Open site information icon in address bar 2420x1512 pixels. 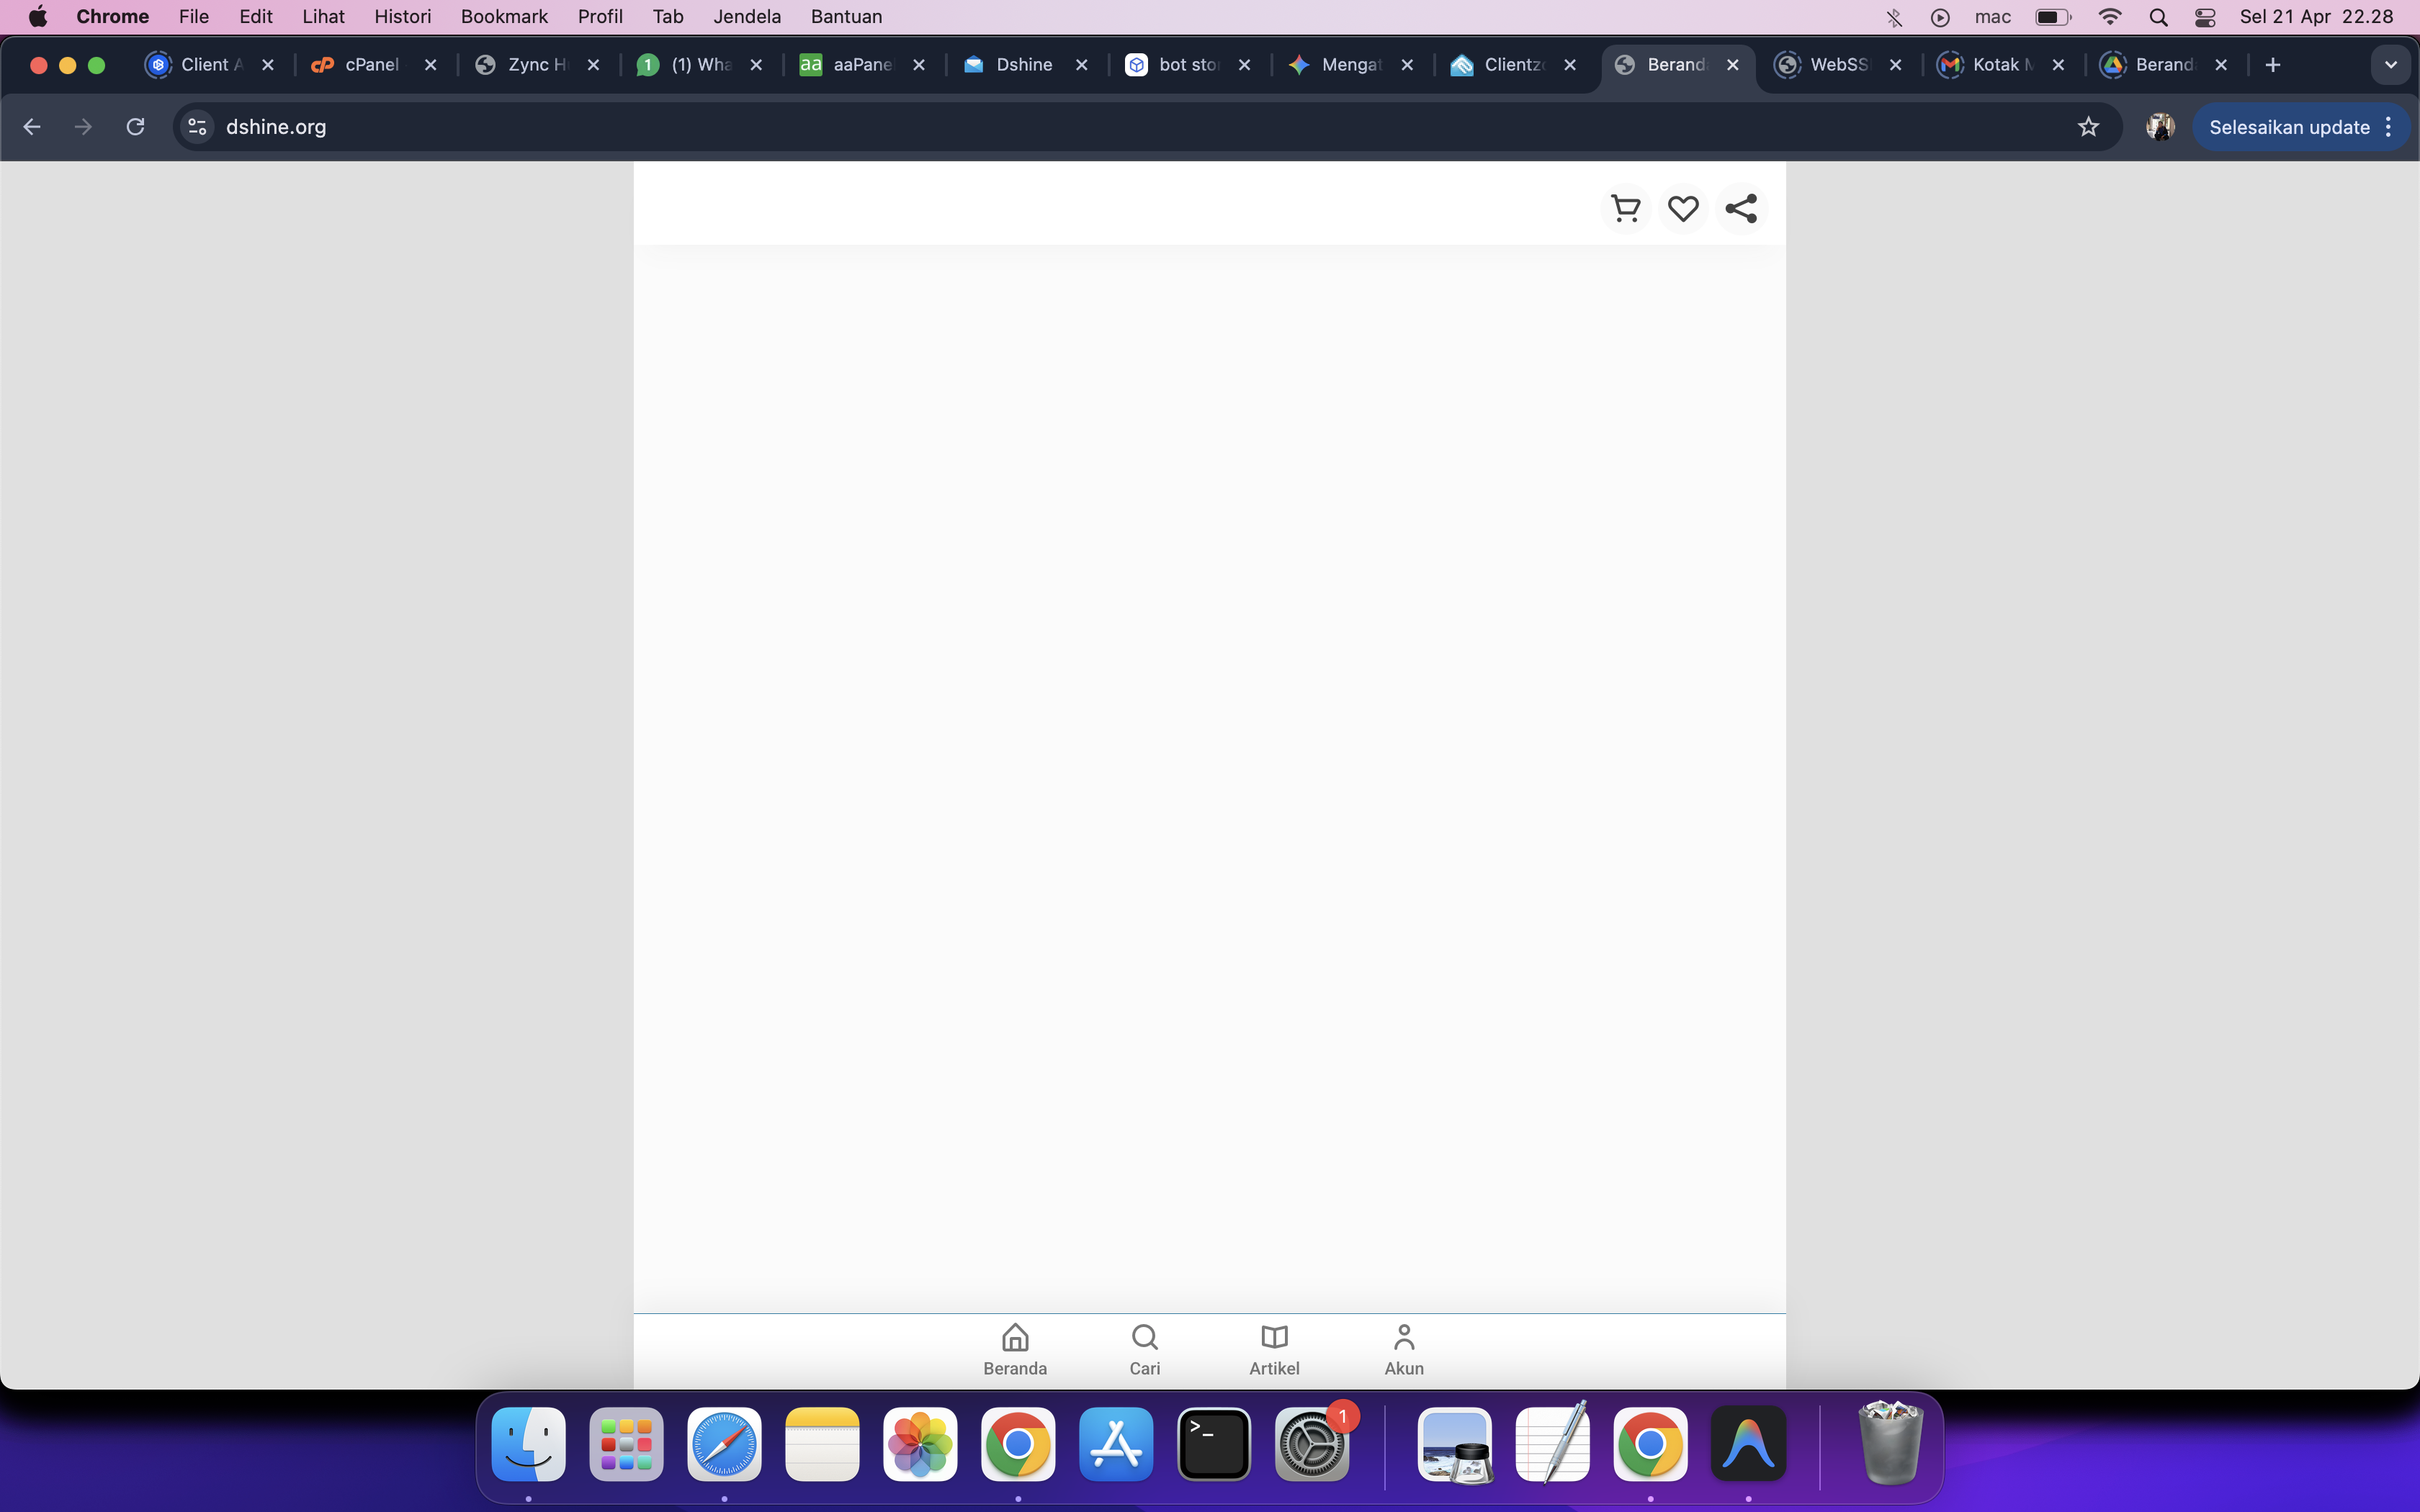197,127
